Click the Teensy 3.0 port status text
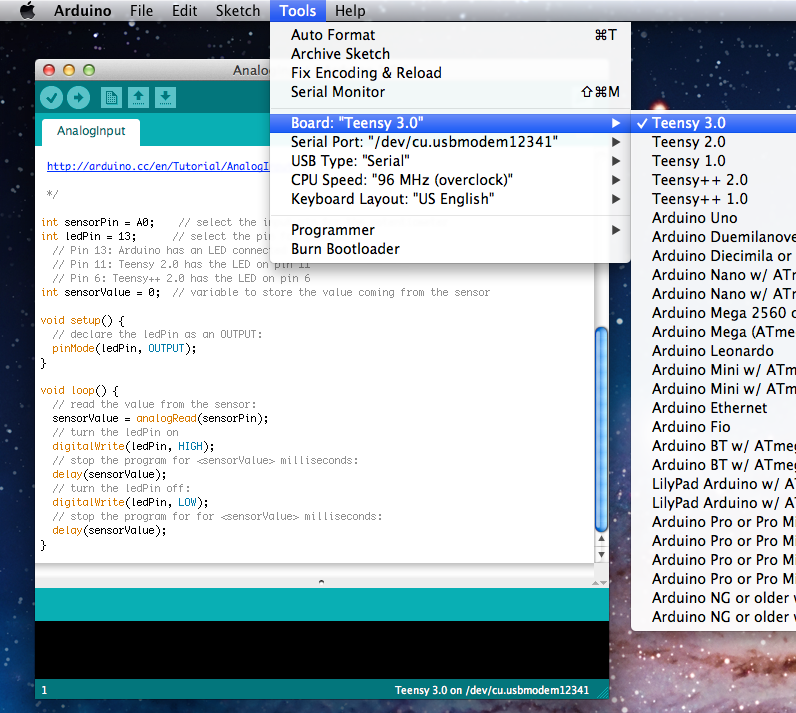Screen dimensions: 796x713 [492, 691]
